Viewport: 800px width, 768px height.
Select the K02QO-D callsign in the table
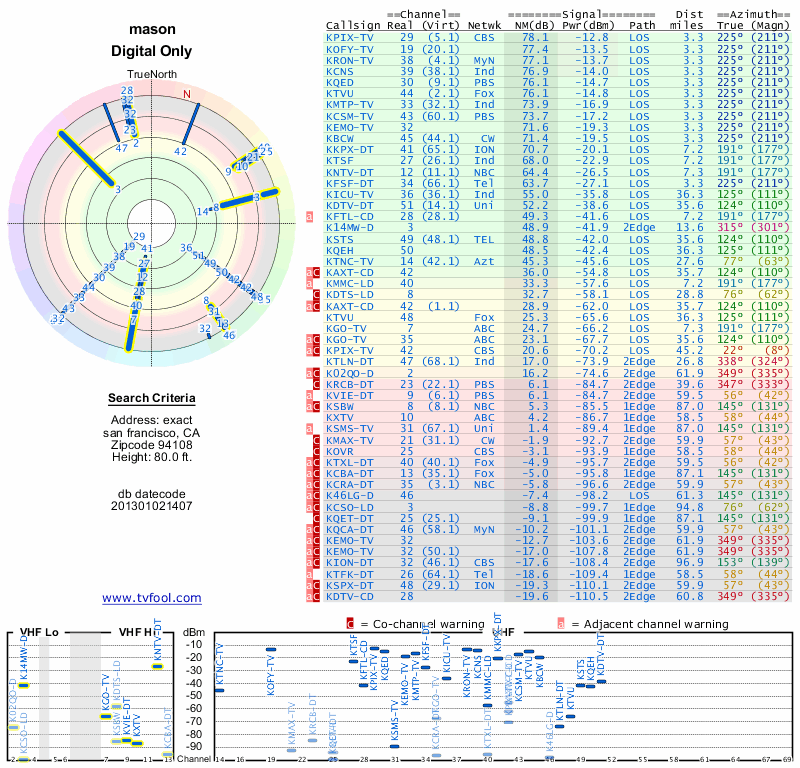click(x=349, y=373)
